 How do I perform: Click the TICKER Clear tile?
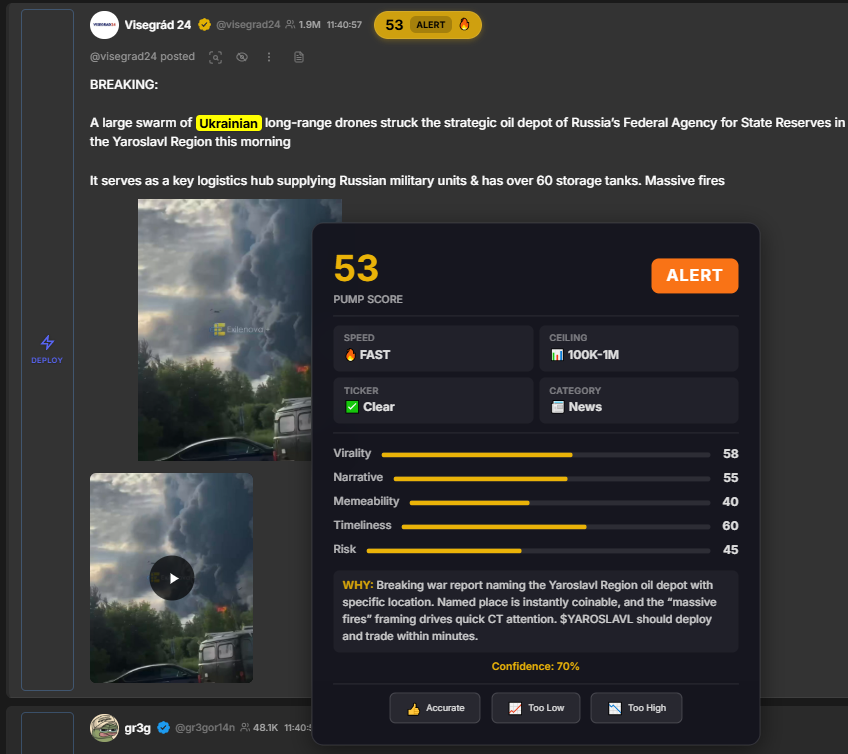[x=433, y=400]
